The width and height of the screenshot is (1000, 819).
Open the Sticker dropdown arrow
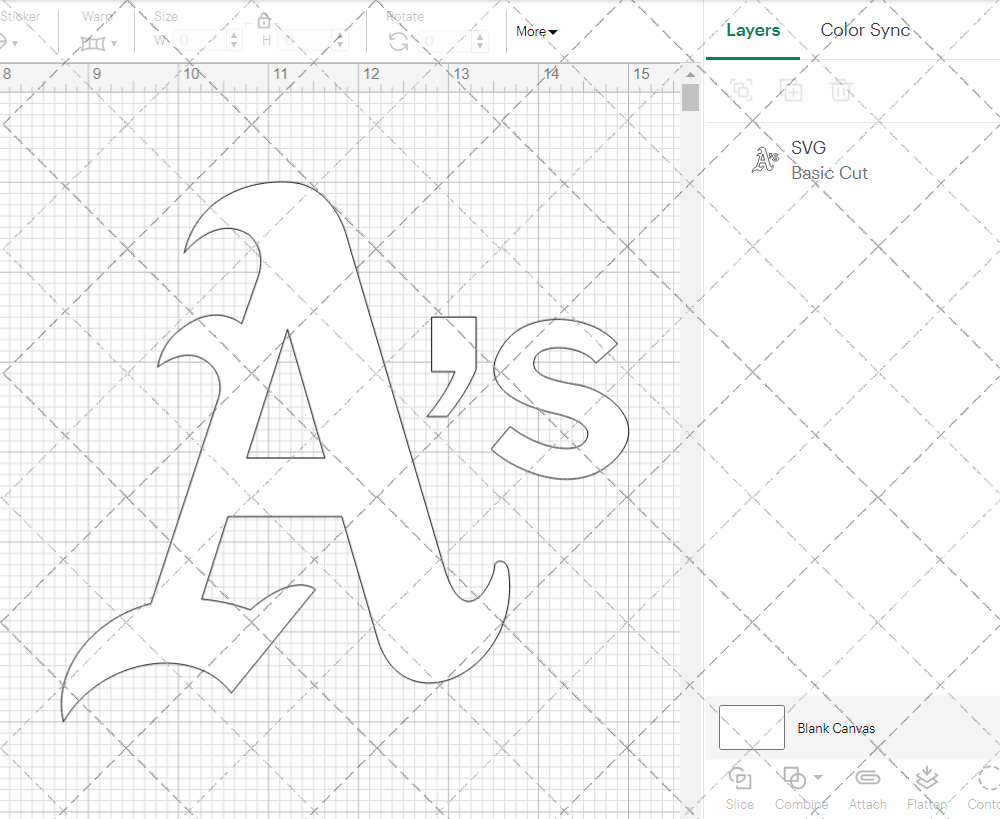point(14,43)
